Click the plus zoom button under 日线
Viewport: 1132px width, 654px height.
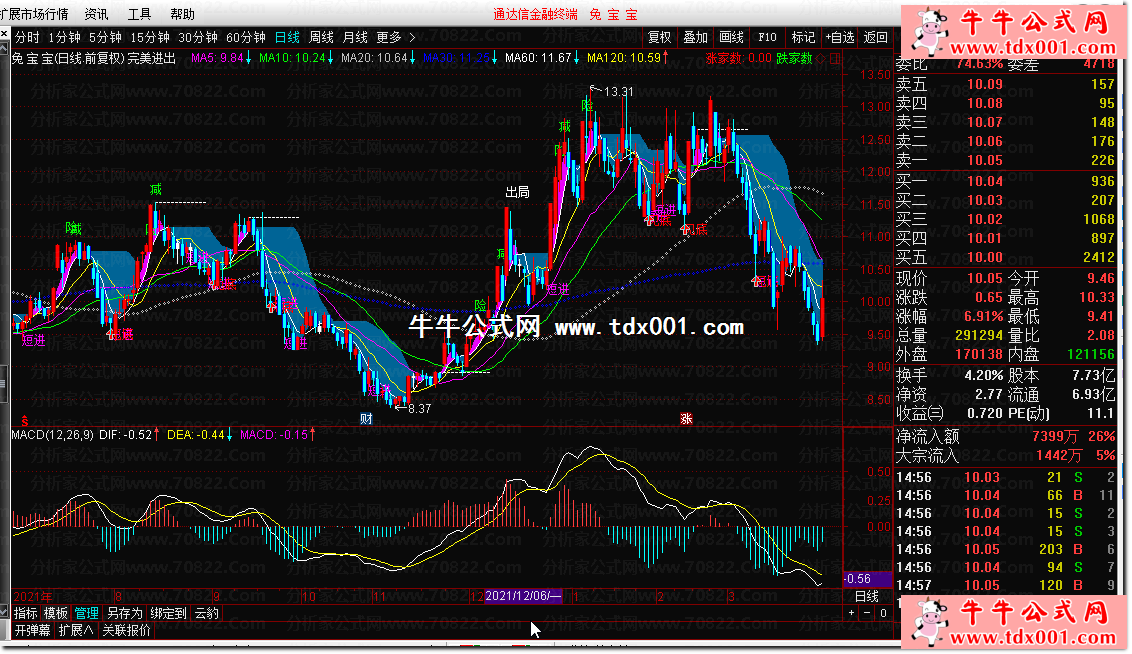852,613
